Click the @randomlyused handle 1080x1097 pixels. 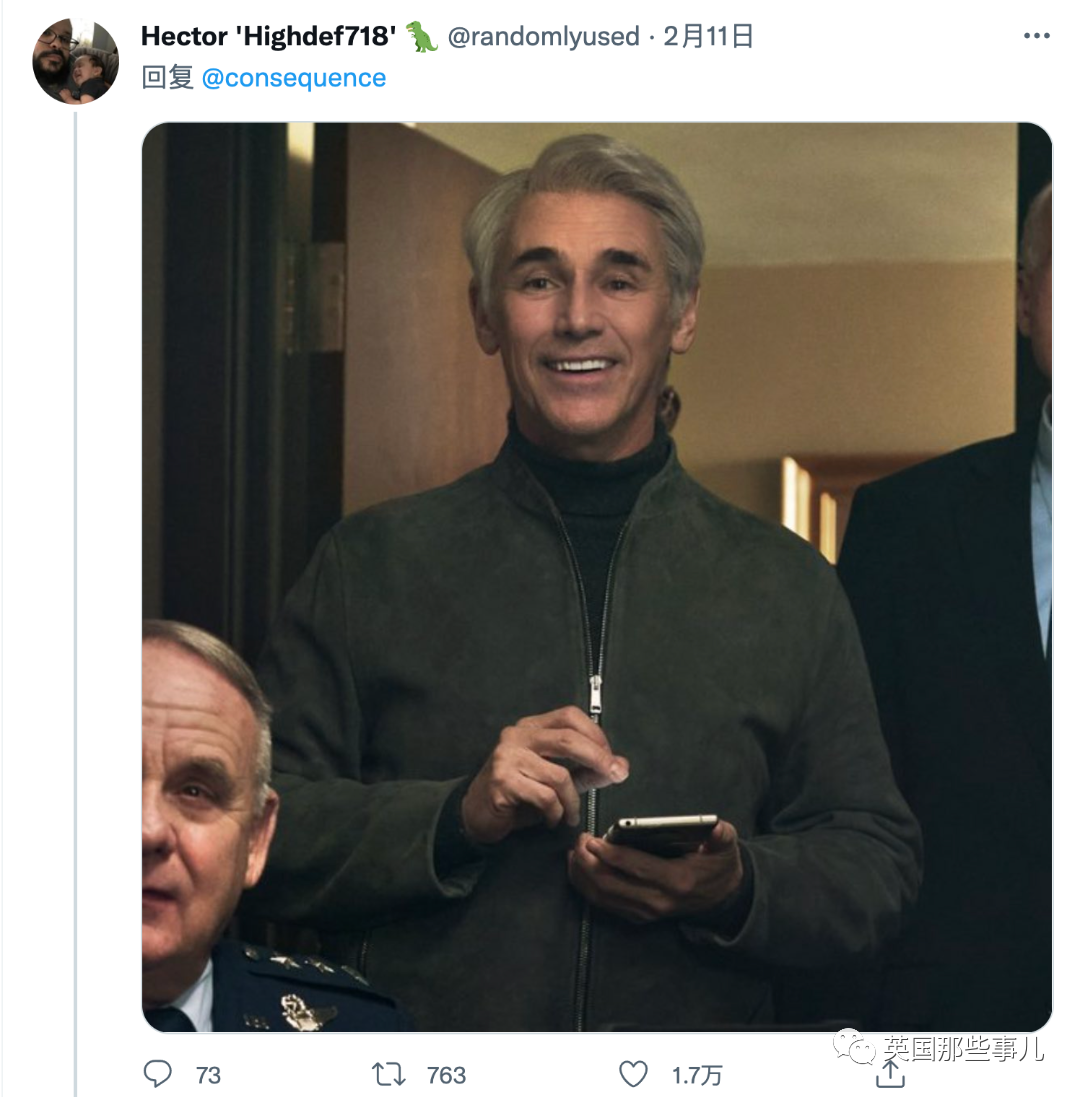point(542,37)
